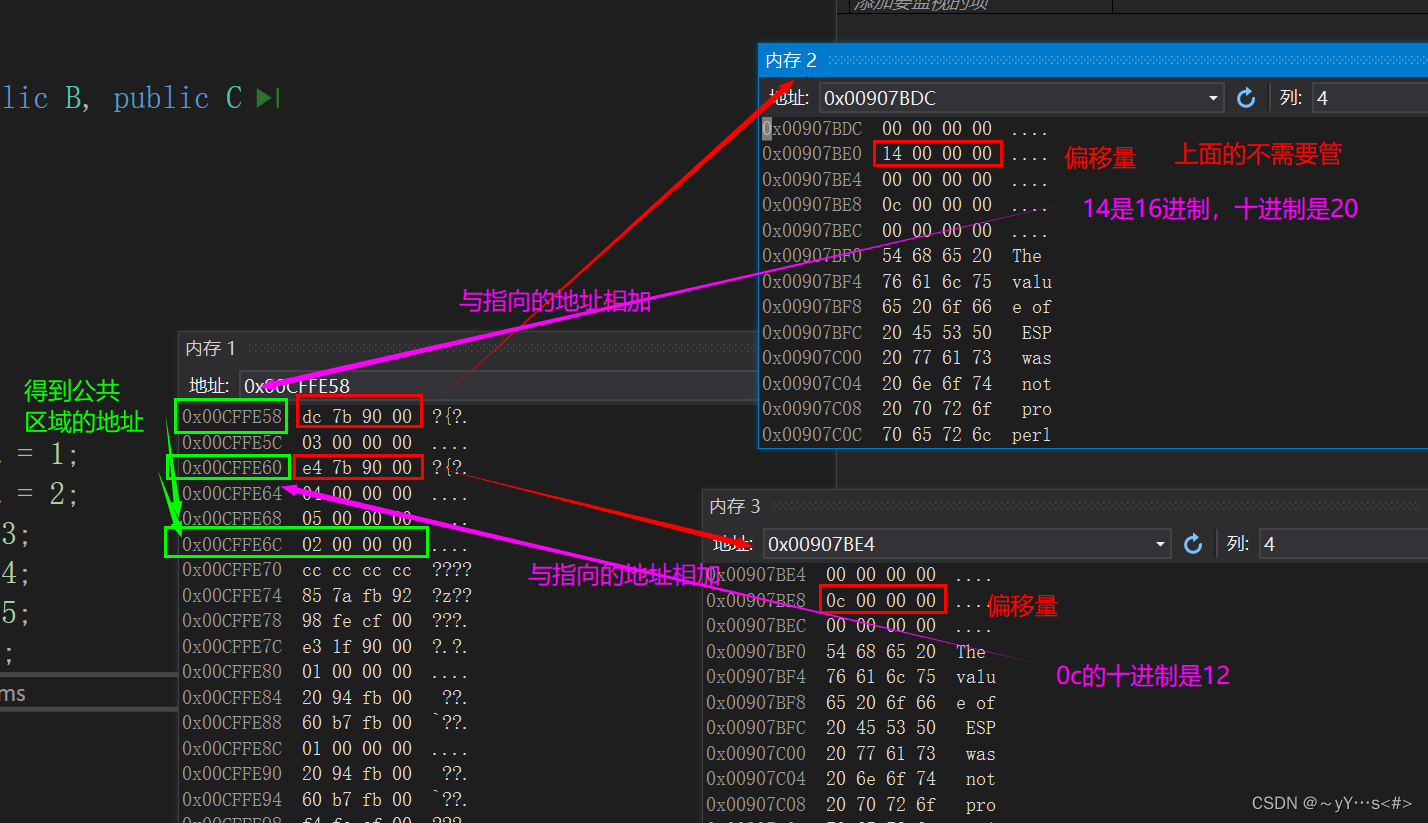Click row 0x00907BDC in 内存 2
The height and width of the screenshot is (823, 1428).
coord(906,129)
